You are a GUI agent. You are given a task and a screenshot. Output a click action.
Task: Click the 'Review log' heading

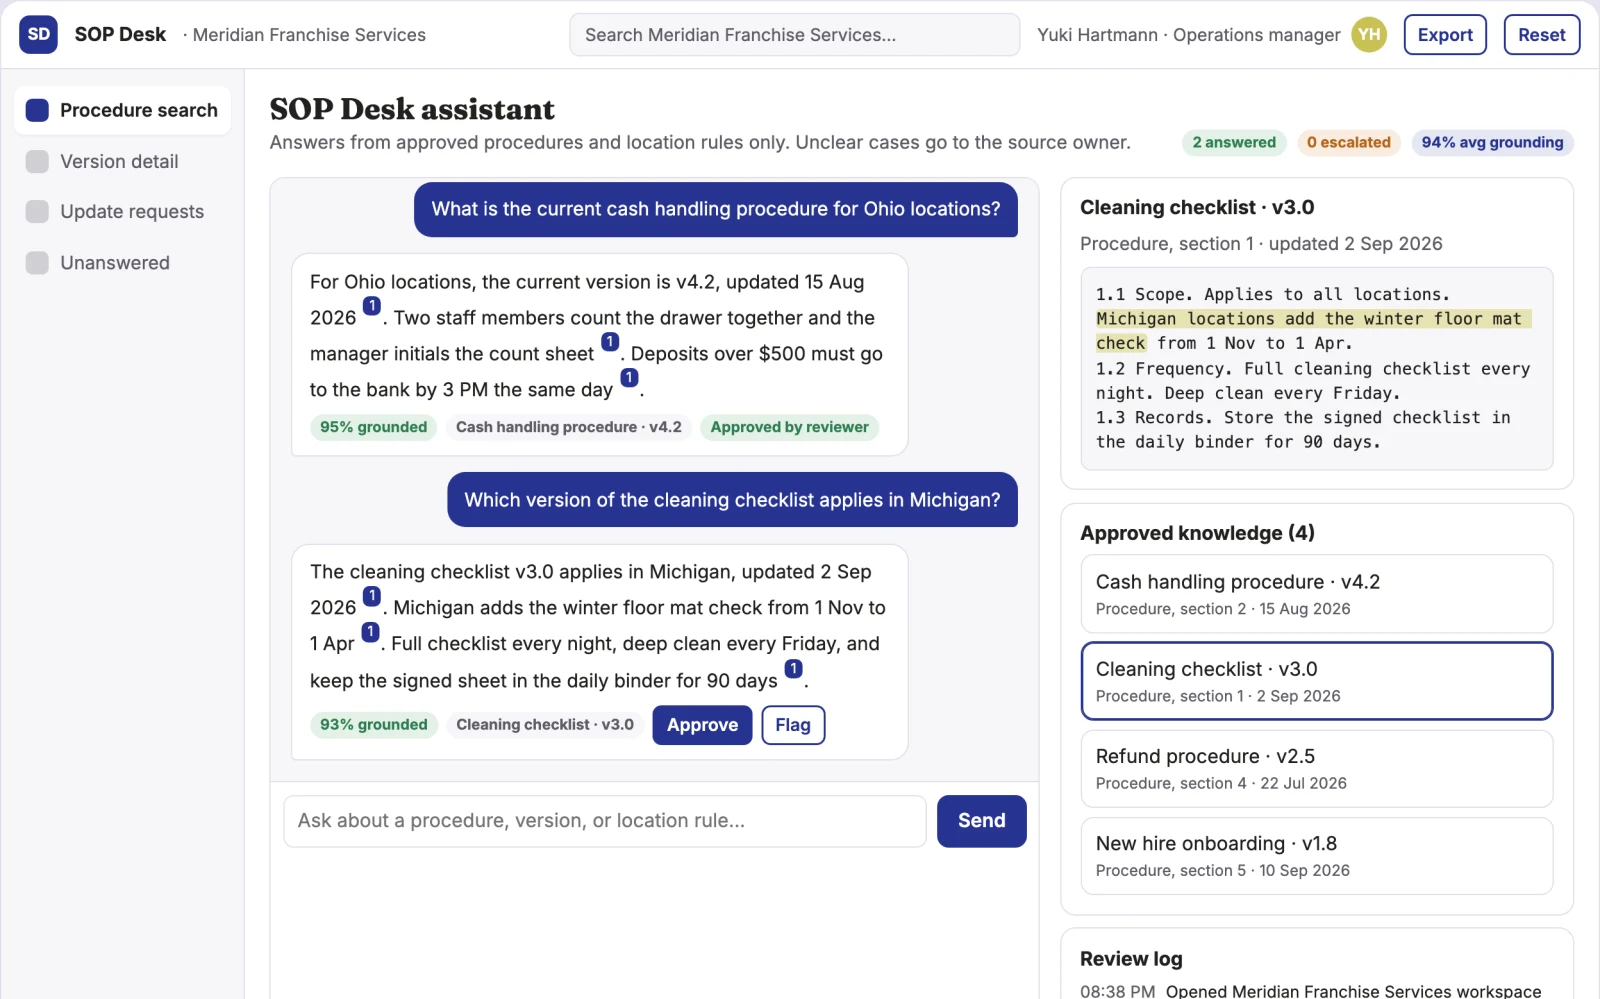[1131, 959]
